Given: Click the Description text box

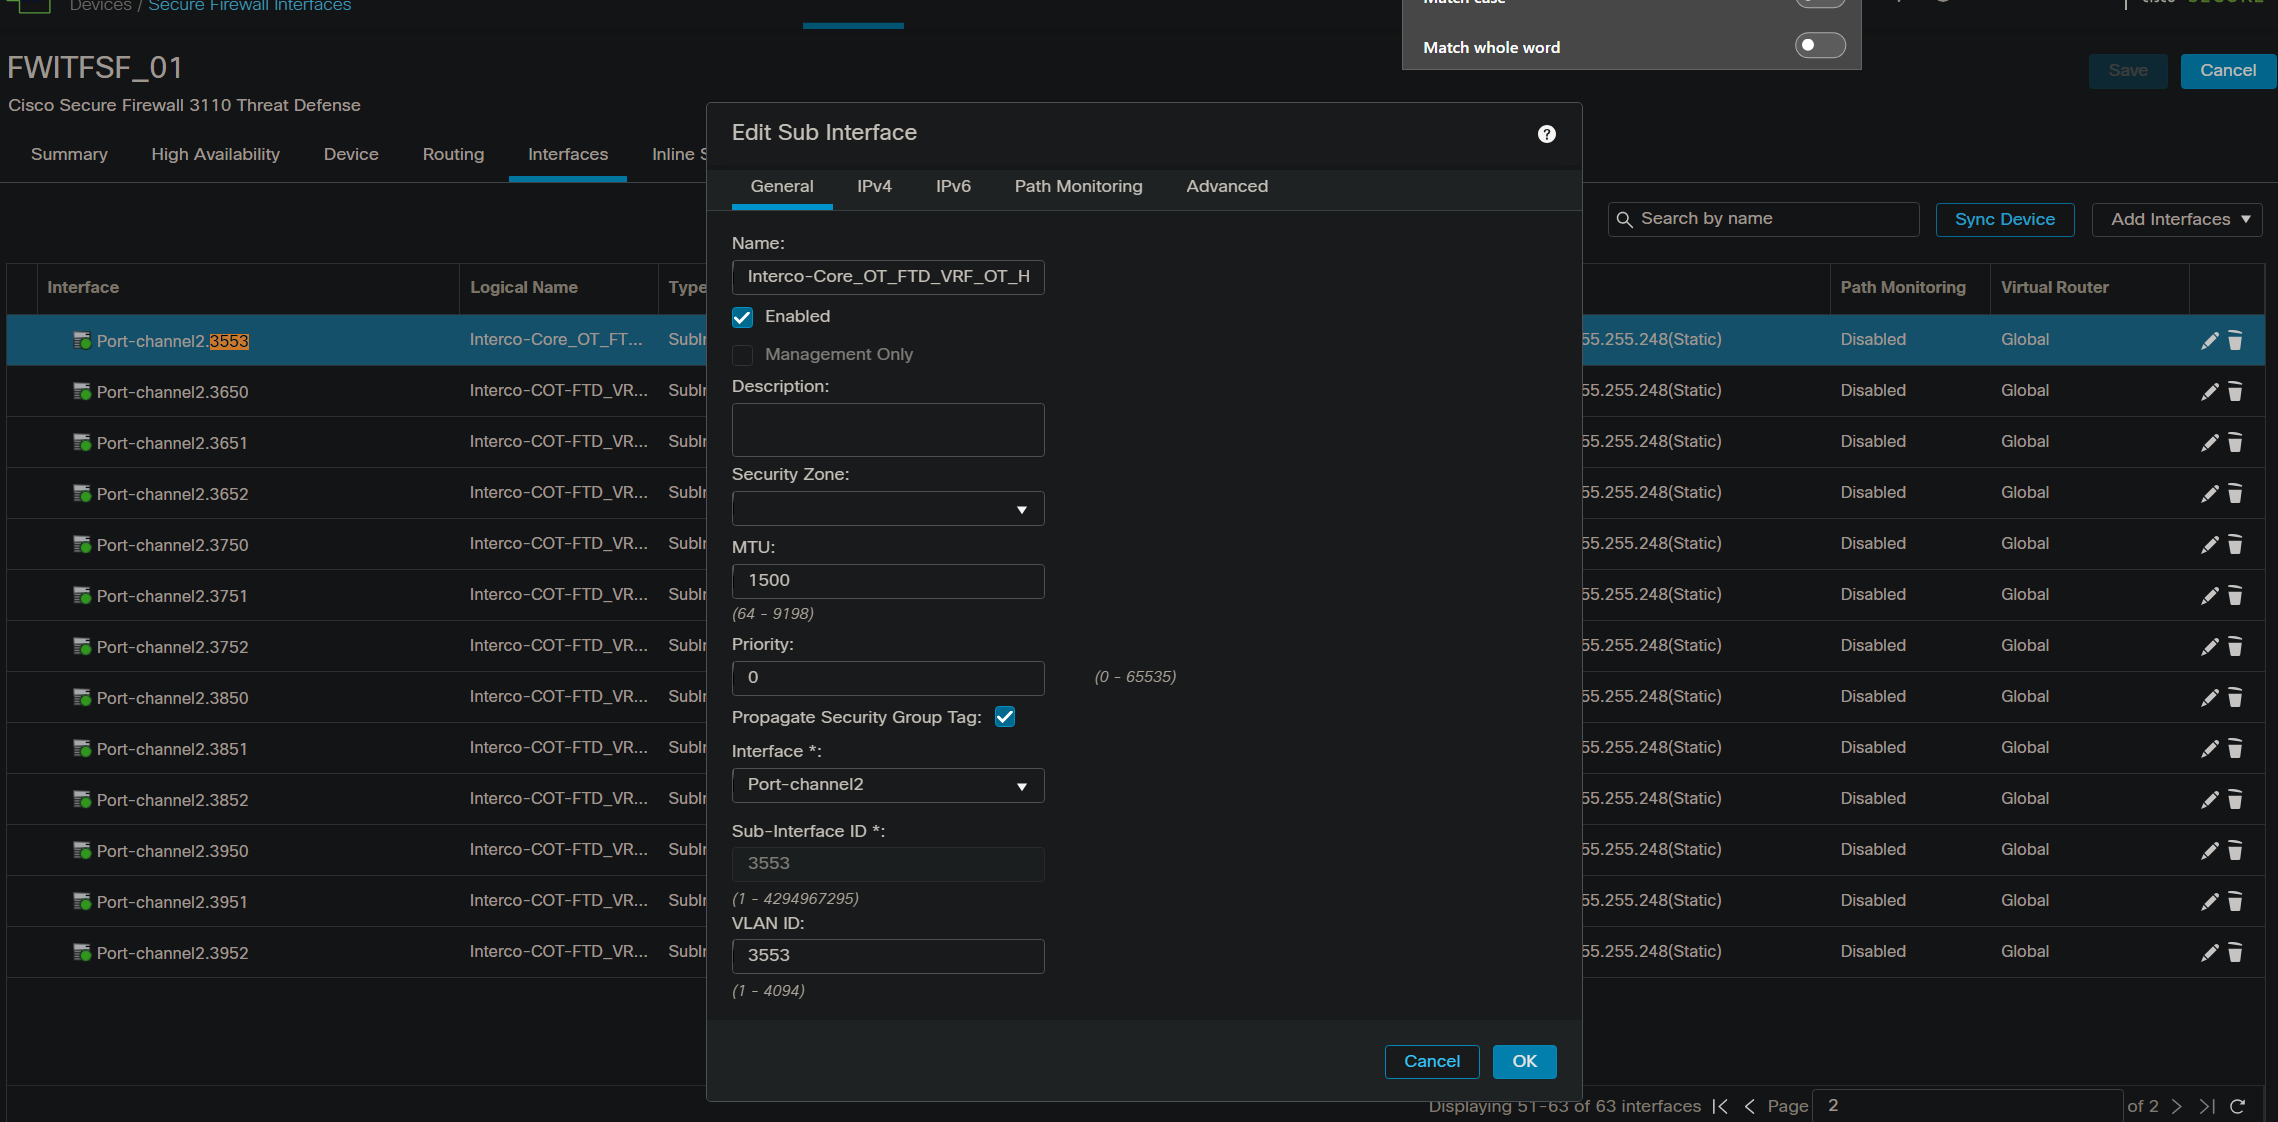Looking at the screenshot, I should [888, 430].
